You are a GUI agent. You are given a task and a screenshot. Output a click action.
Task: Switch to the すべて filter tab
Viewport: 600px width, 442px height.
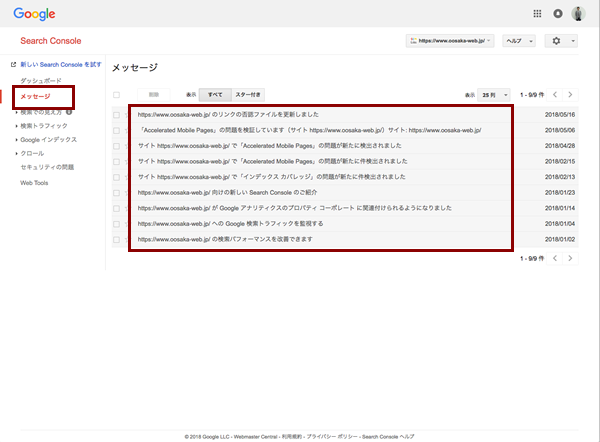click(x=215, y=95)
